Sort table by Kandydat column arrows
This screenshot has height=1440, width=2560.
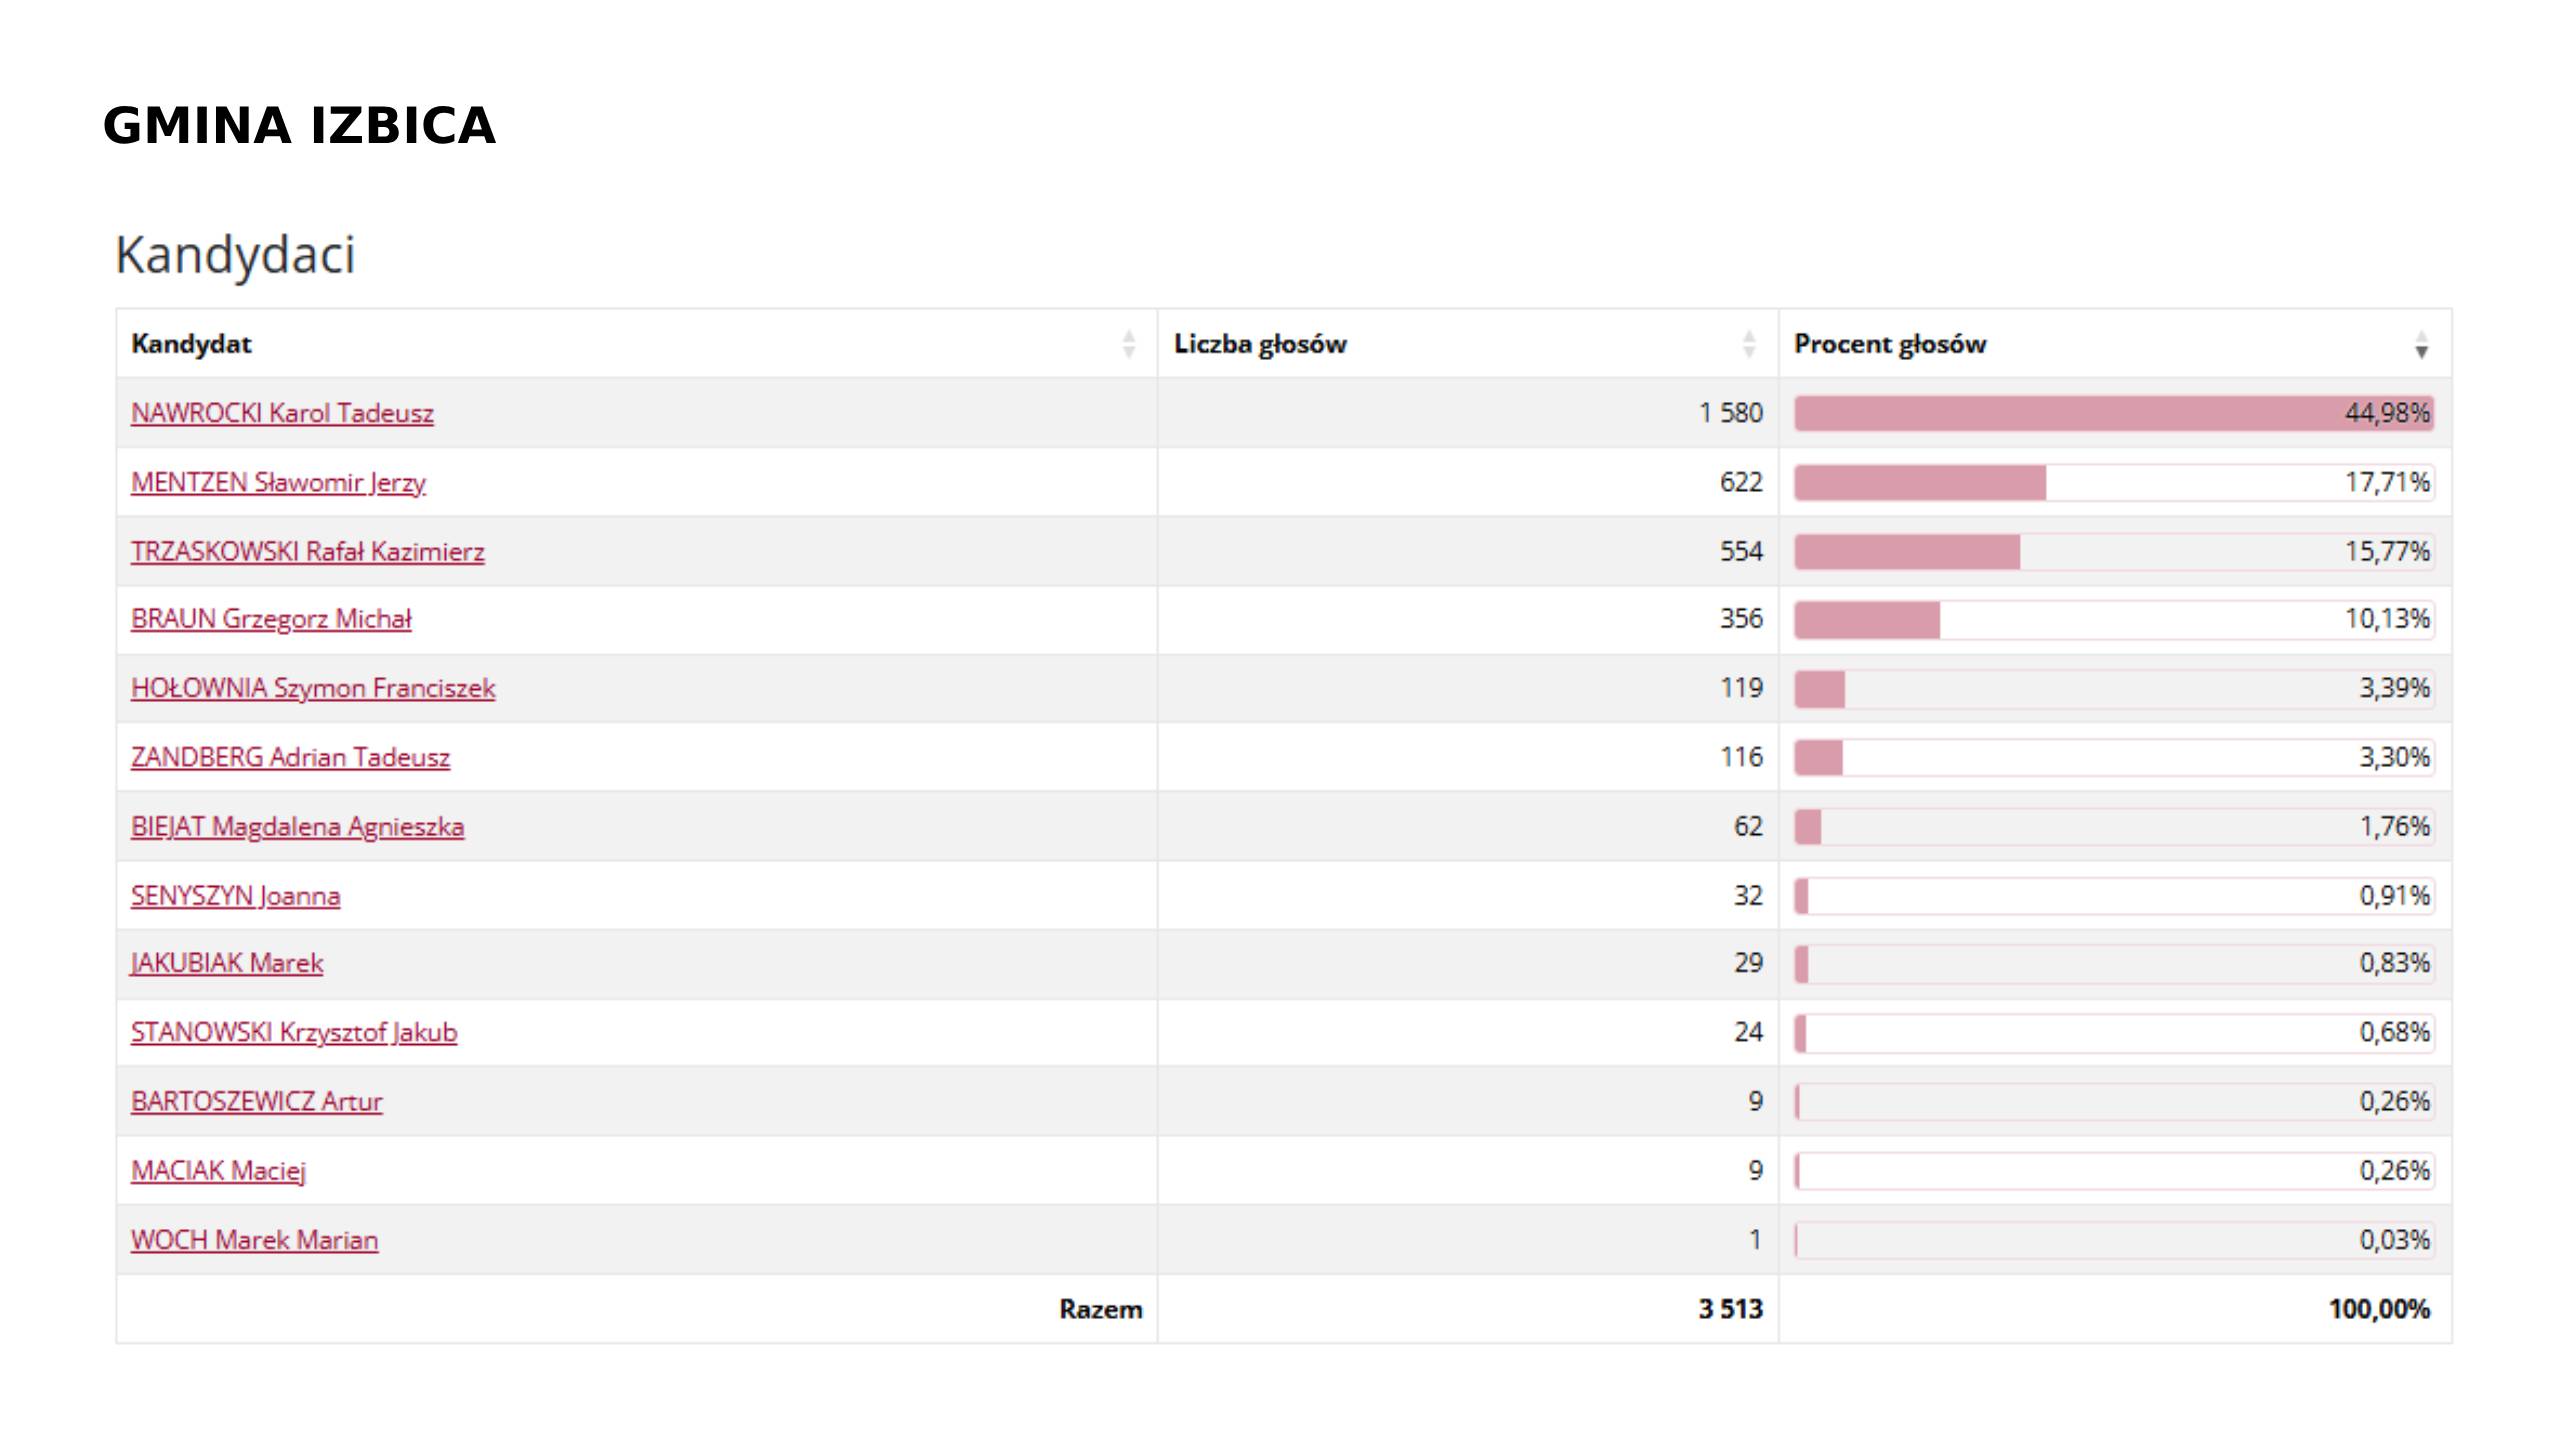(1128, 344)
